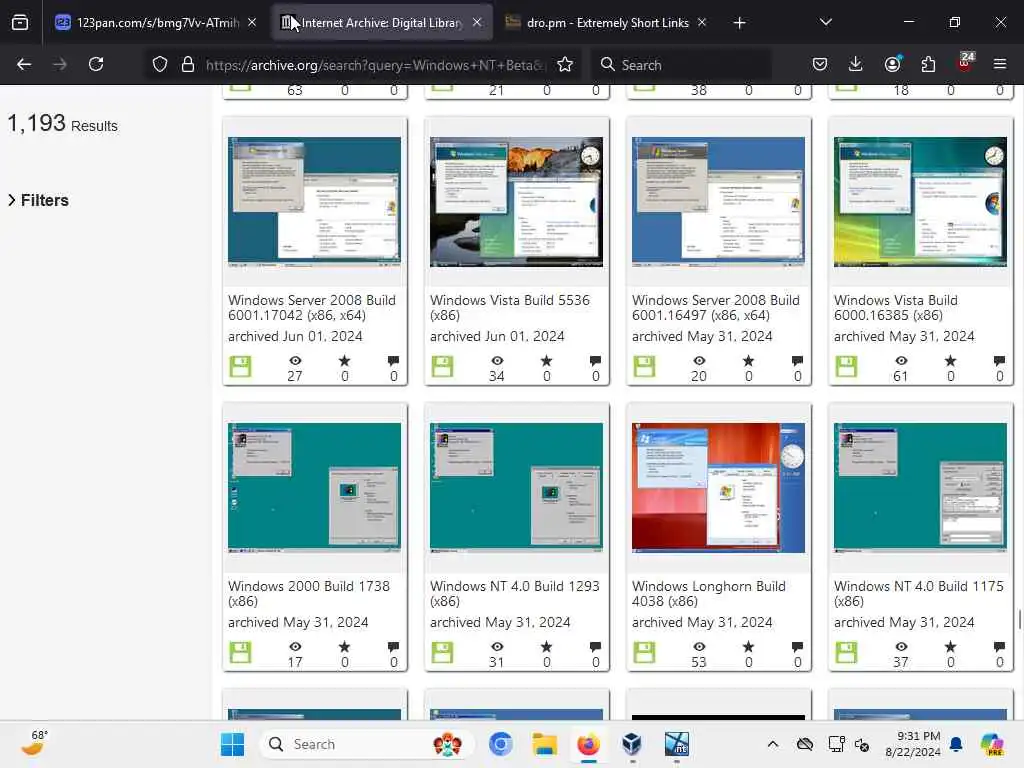This screenshot has height=768, width=1024.
Task: Open the notifications bell
Action: tap(956, 744)
